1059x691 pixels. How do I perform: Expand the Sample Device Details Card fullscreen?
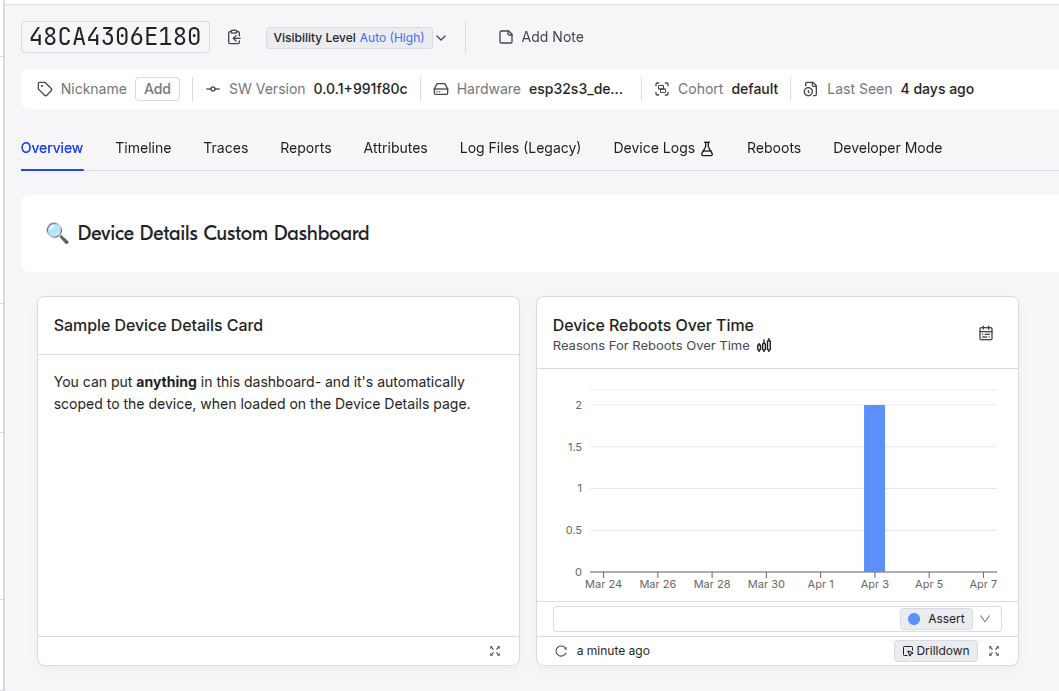tap(495, 650)
